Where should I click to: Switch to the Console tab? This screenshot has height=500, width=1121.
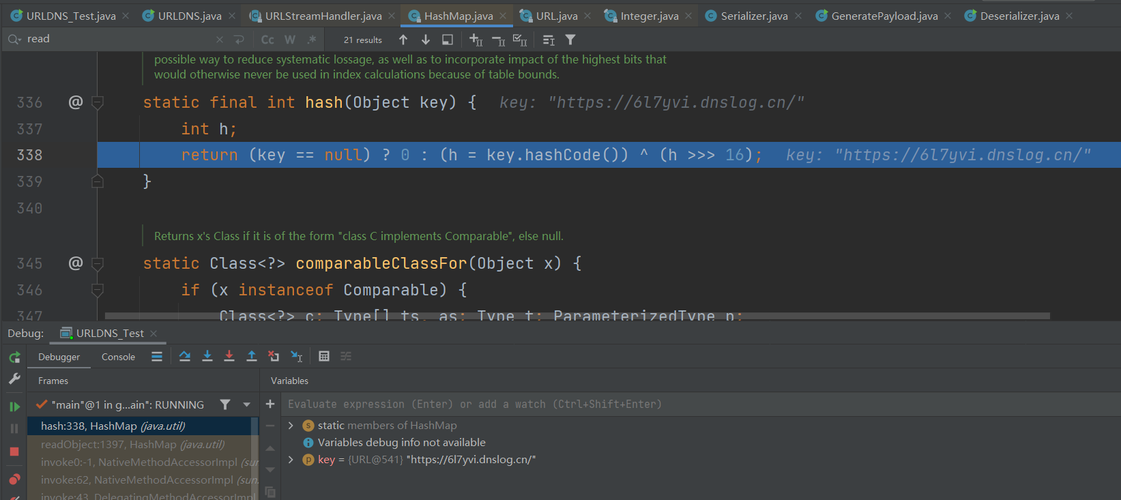(x=118, y=357)
